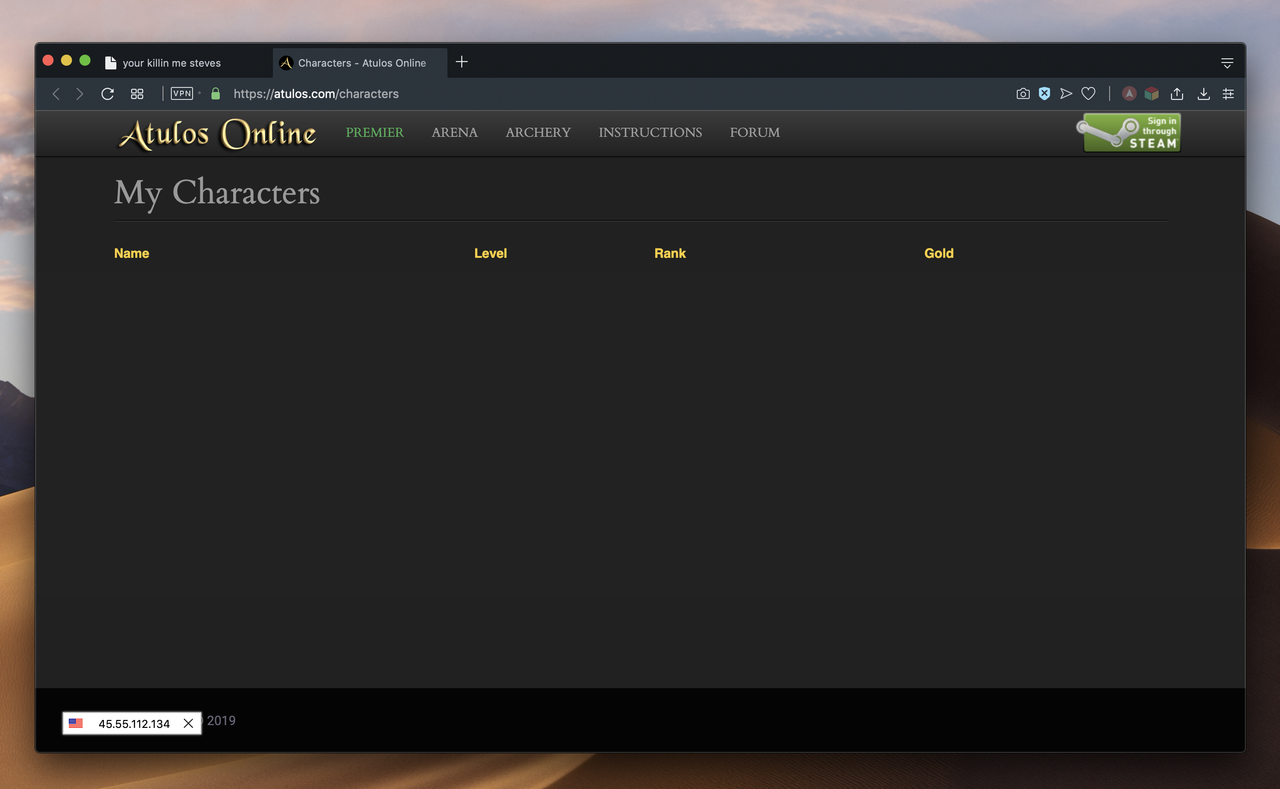The height and width of the screenshot is (789, 1280).
Task: Click the cube extension icon
Action: (x=1152, y=94)
